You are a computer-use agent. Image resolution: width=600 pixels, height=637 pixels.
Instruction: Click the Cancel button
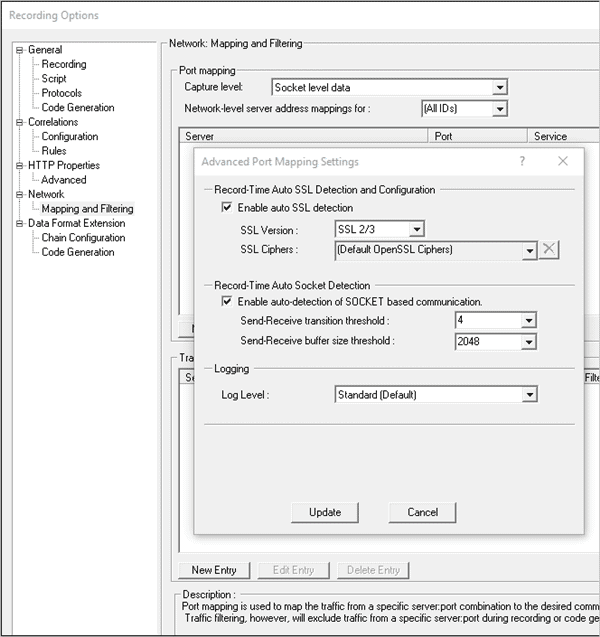(x=422, y=512)
